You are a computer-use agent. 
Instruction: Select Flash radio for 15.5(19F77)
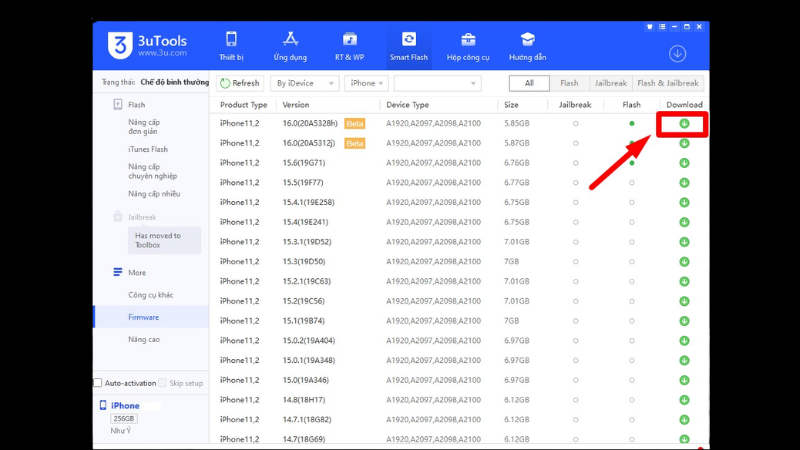tap(632, 183)
